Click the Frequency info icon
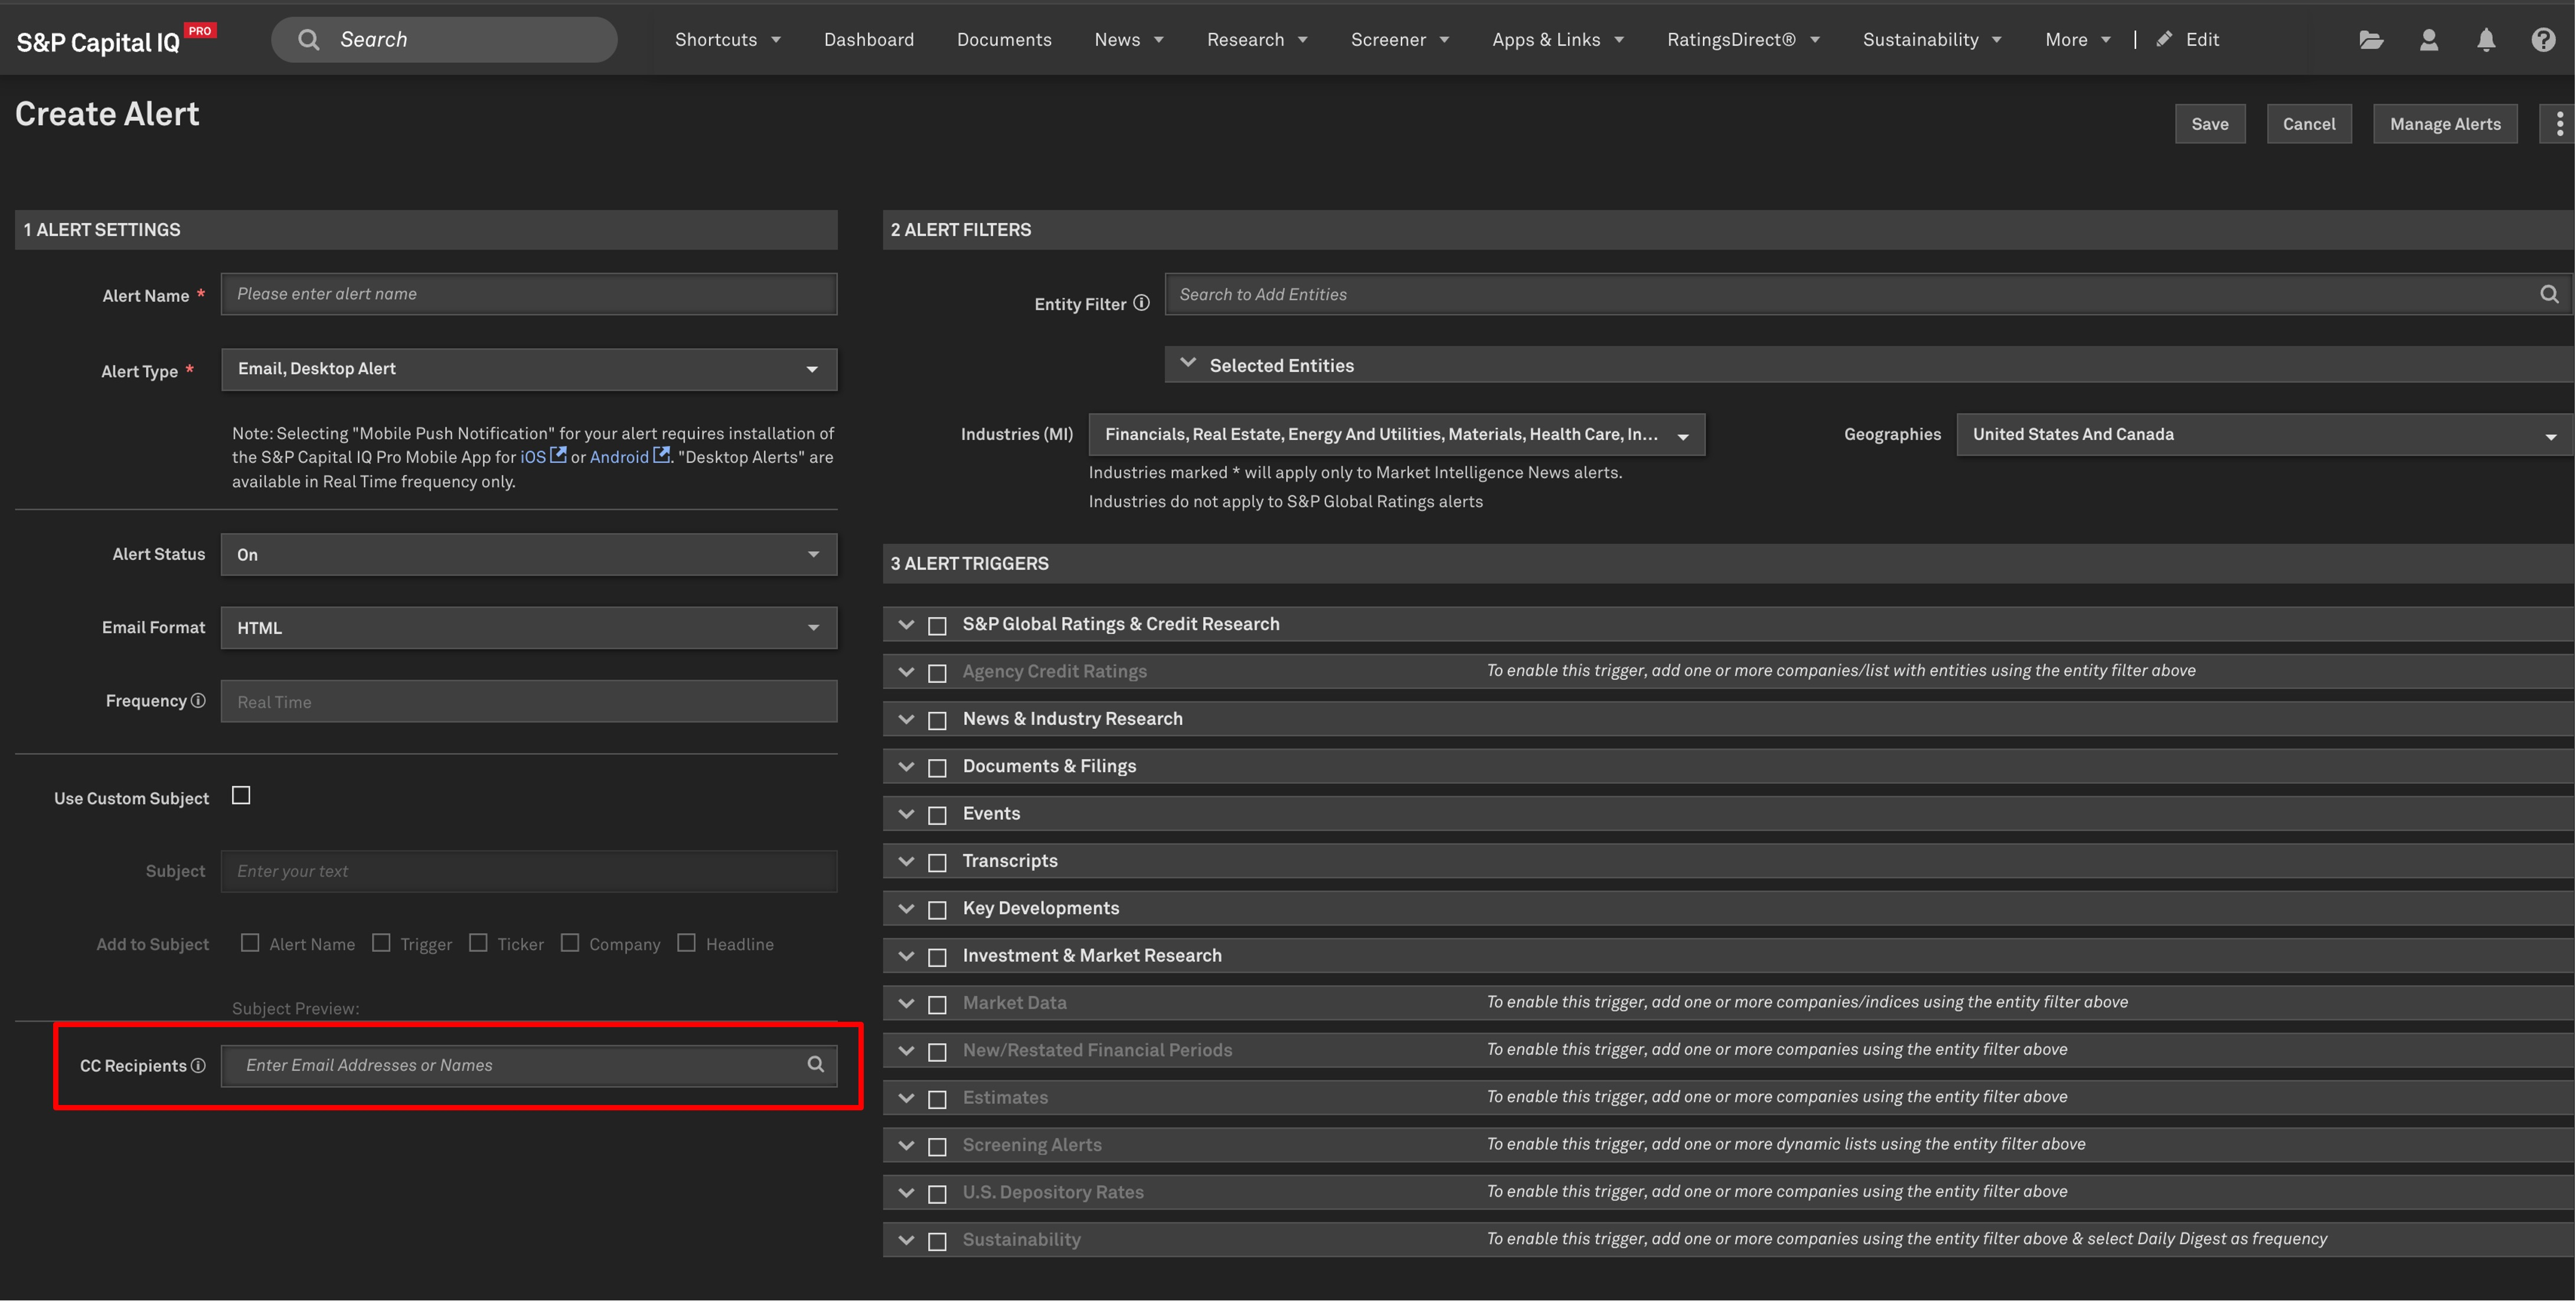2576x1301 pixels. click(x=198, y=700)
